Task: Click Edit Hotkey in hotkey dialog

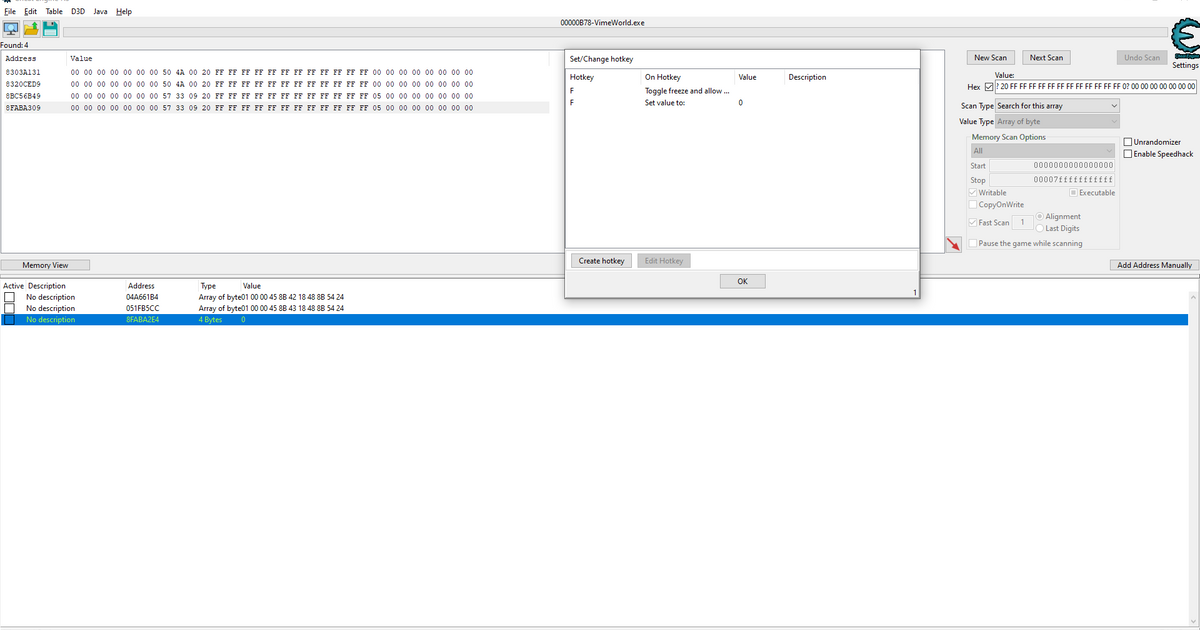Action: pos(664,261)
